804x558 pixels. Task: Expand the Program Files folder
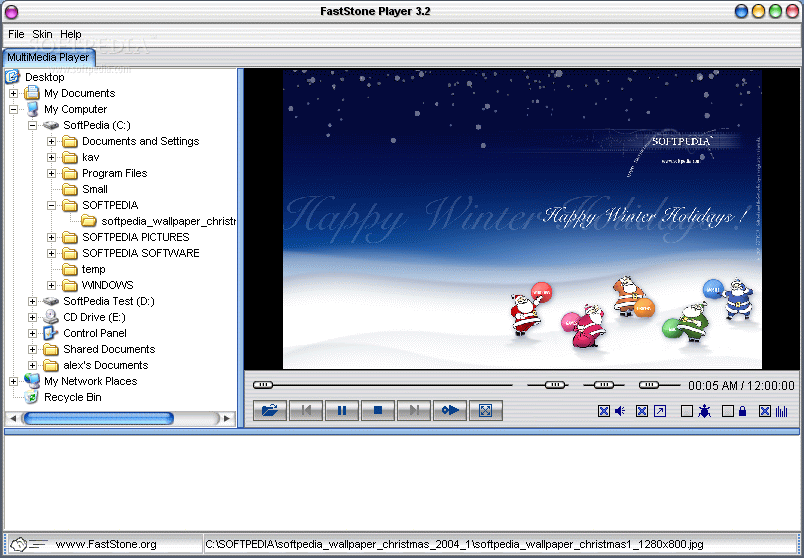tap(51, 173)
